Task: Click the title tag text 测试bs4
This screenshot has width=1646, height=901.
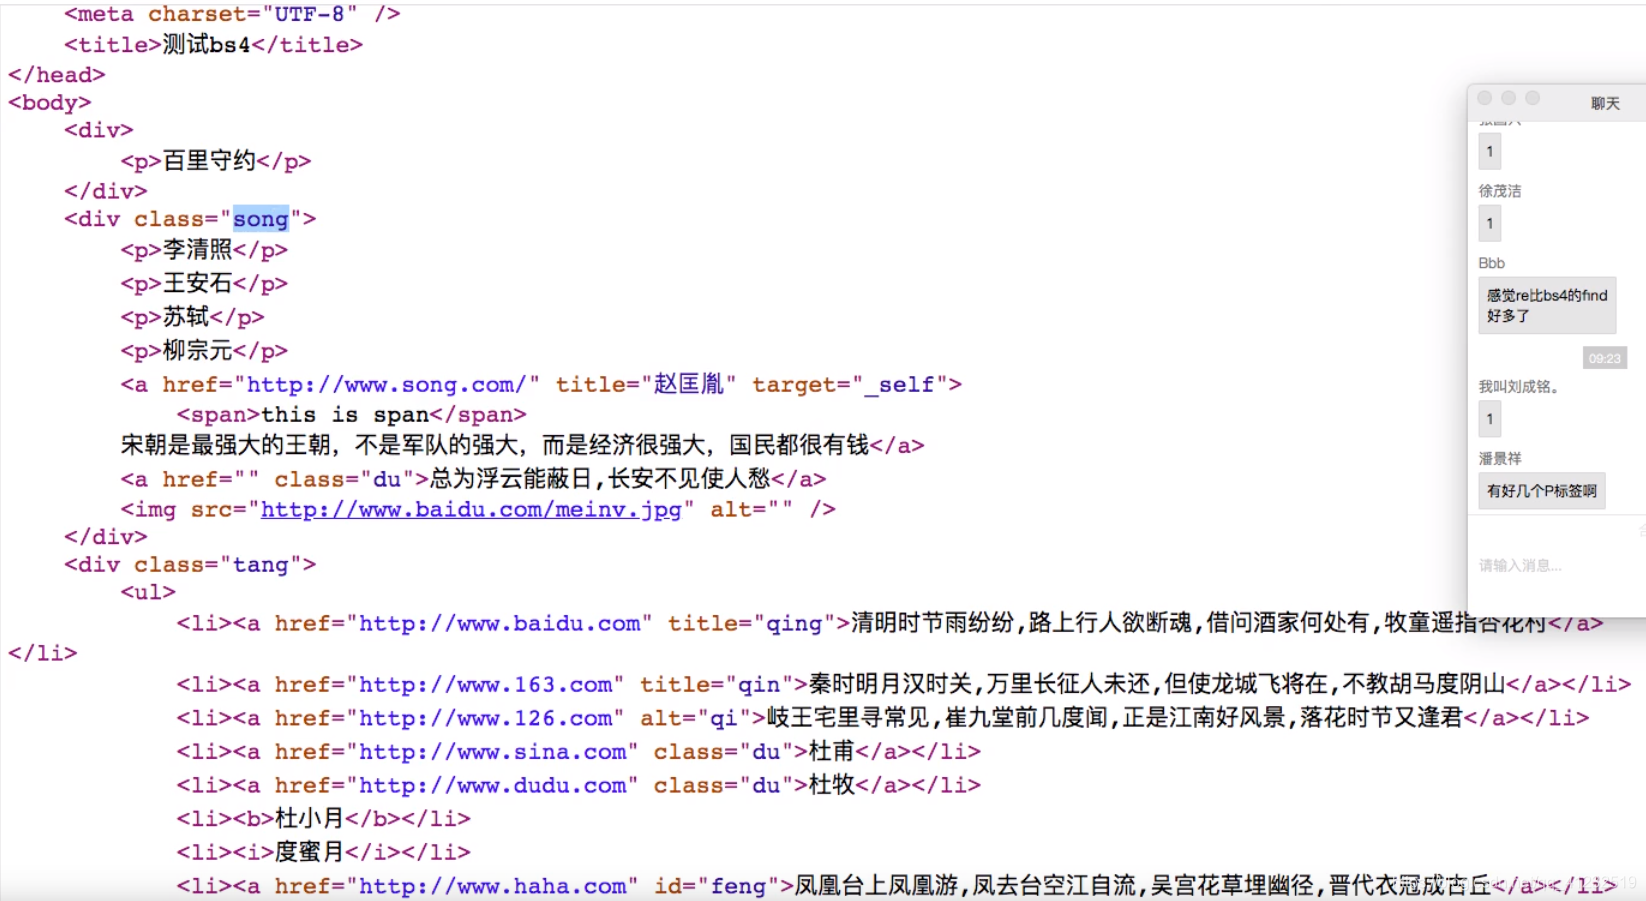Action: pyautogui.click(x=206, y=45)
